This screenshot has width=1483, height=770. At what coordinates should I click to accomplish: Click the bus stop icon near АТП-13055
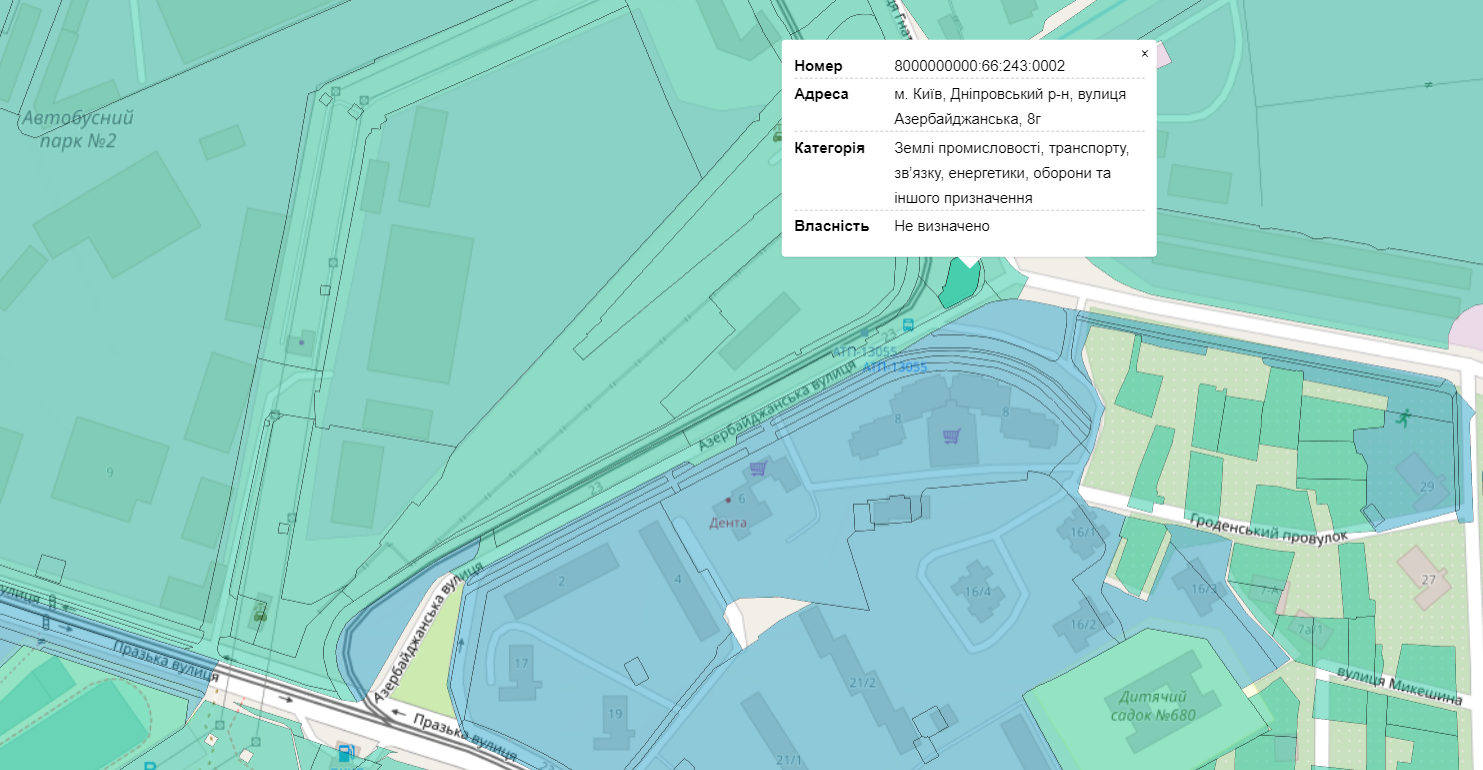click(908, 325)
